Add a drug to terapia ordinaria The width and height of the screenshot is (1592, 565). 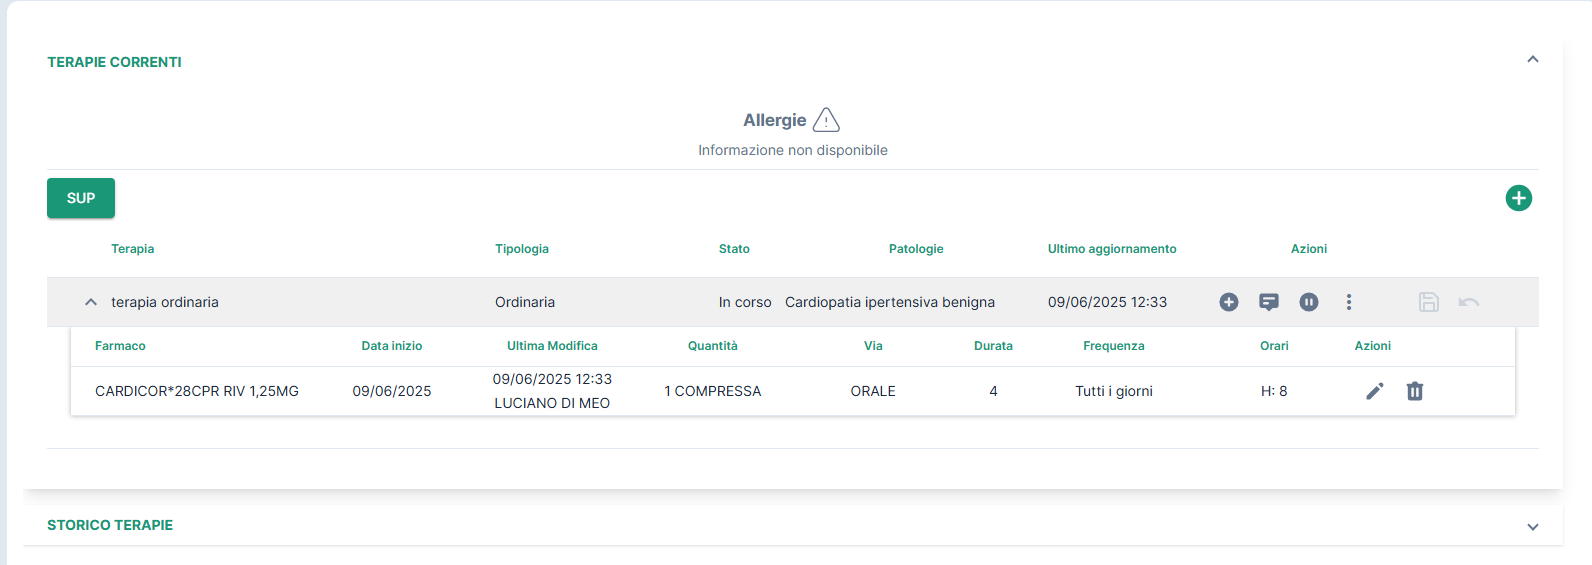click(1229, 302)
